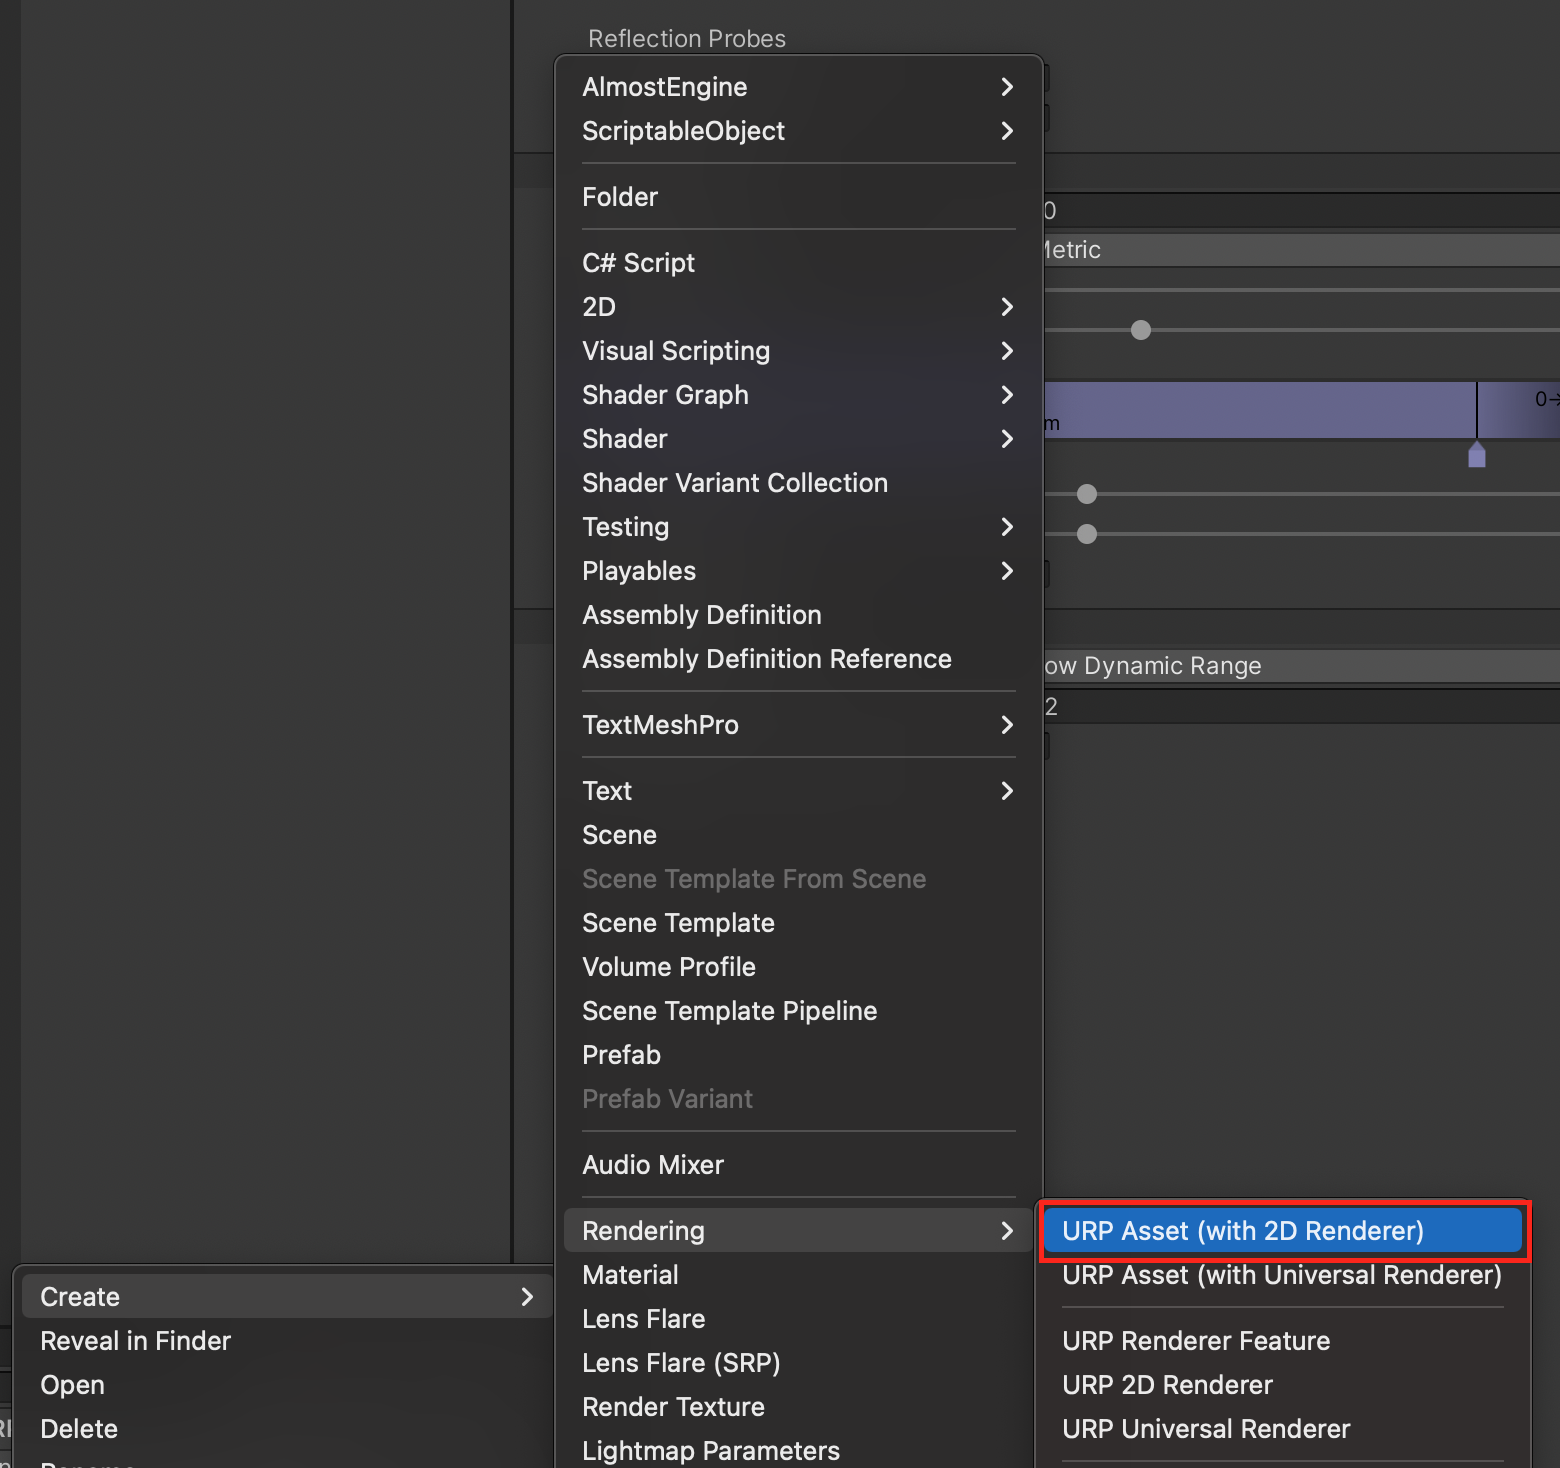This screenshot has width=1560, height=1468.
Task: Create a Scene Template Pipeline
Action: (x=798, y=1011)
